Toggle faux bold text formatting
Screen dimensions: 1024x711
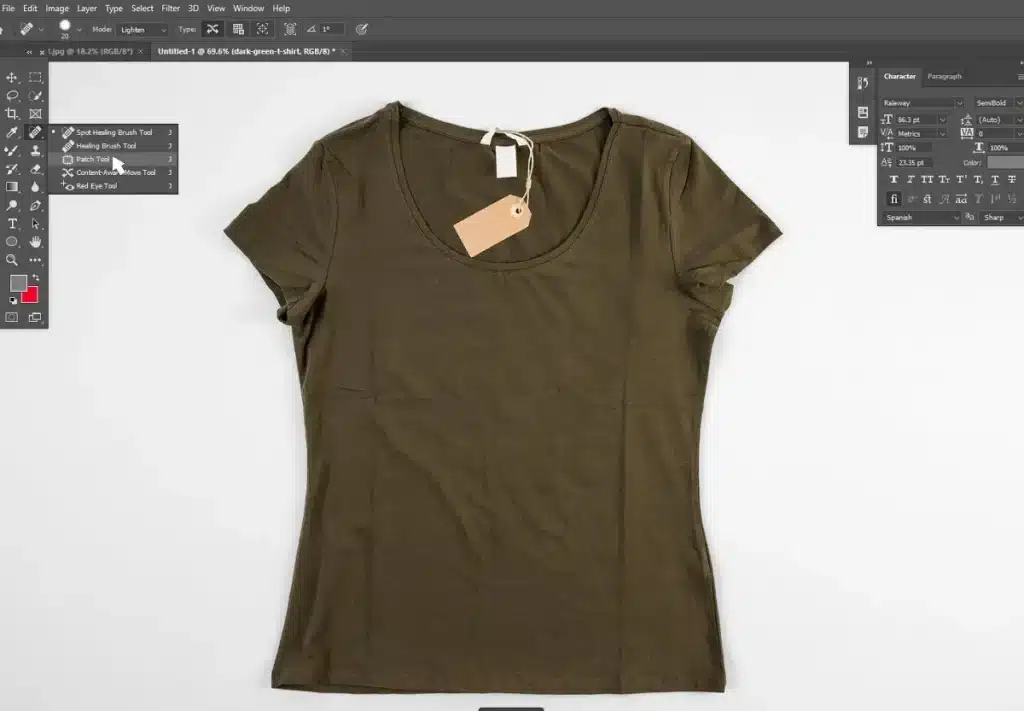pyautogui.click(x=894, y=179)
